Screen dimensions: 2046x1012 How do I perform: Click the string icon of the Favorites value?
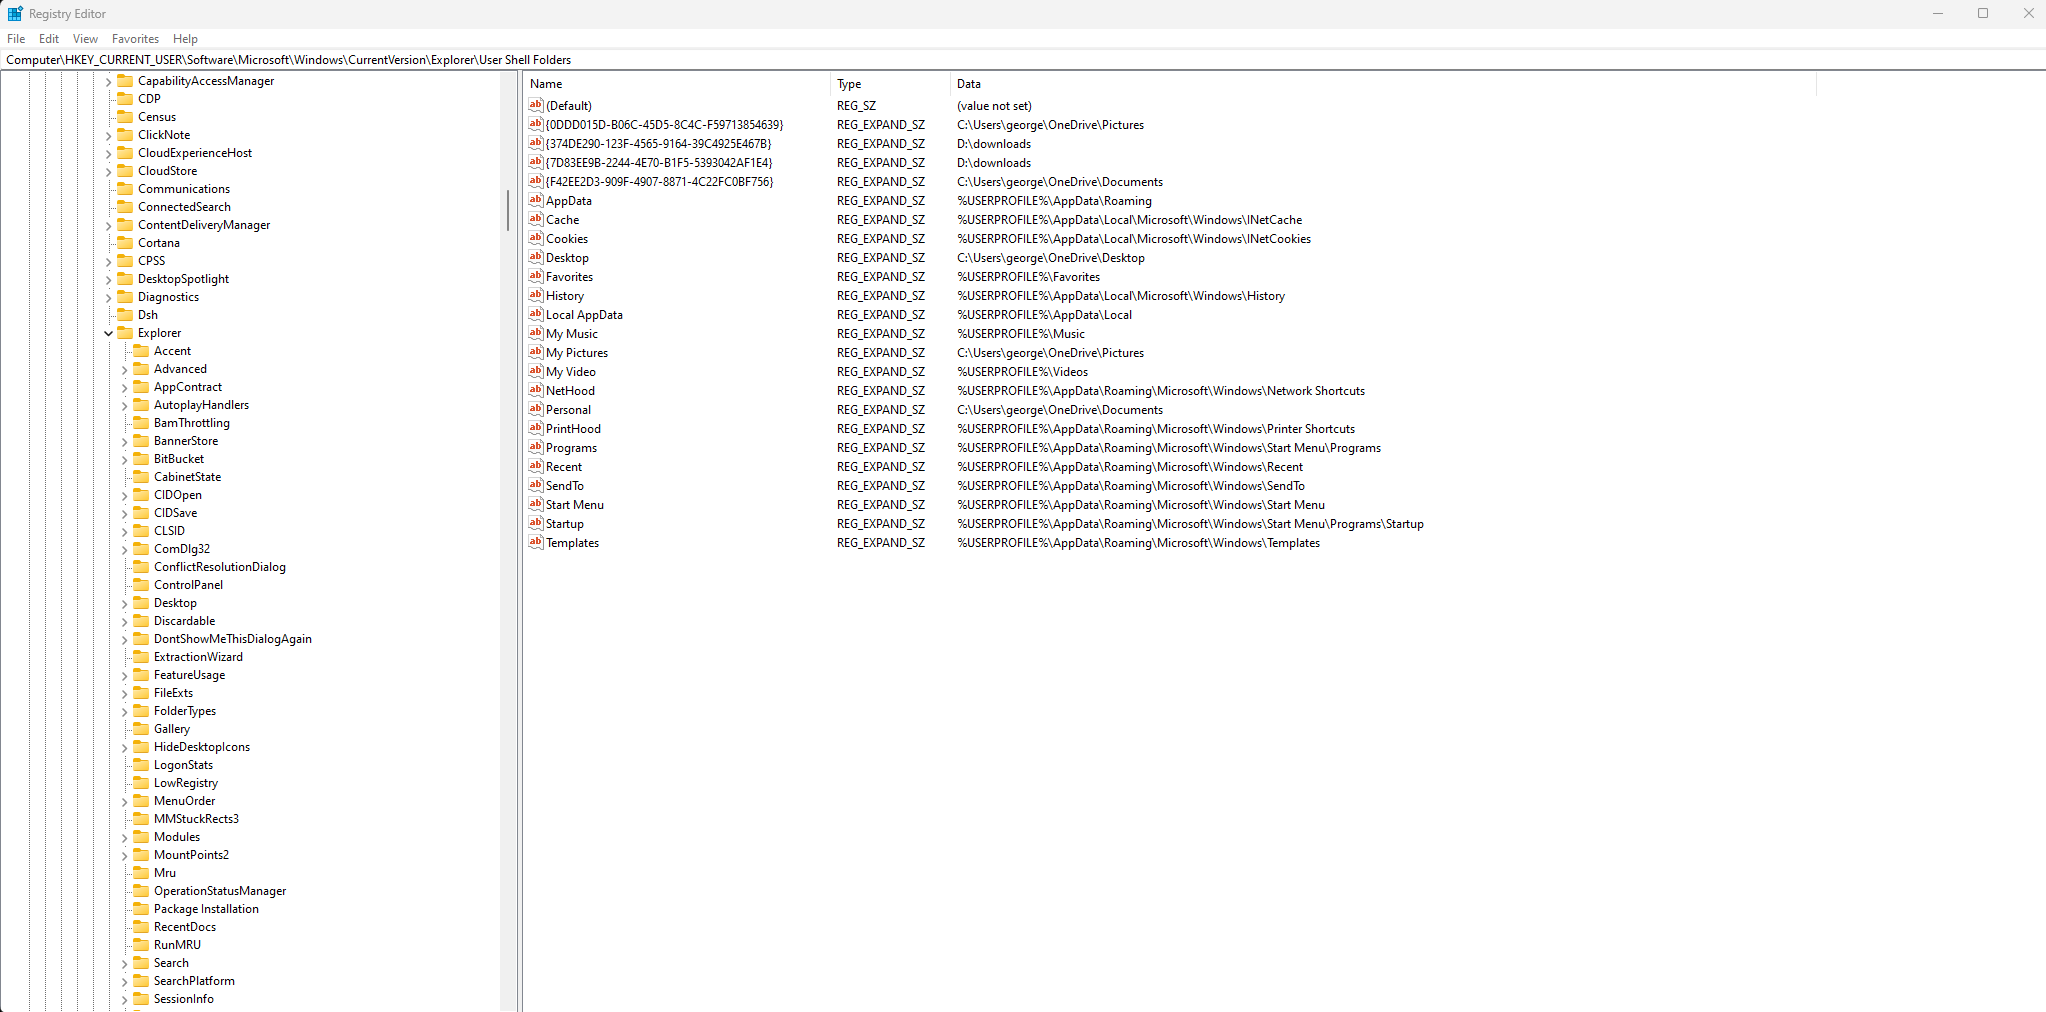[x=536, y=276]
